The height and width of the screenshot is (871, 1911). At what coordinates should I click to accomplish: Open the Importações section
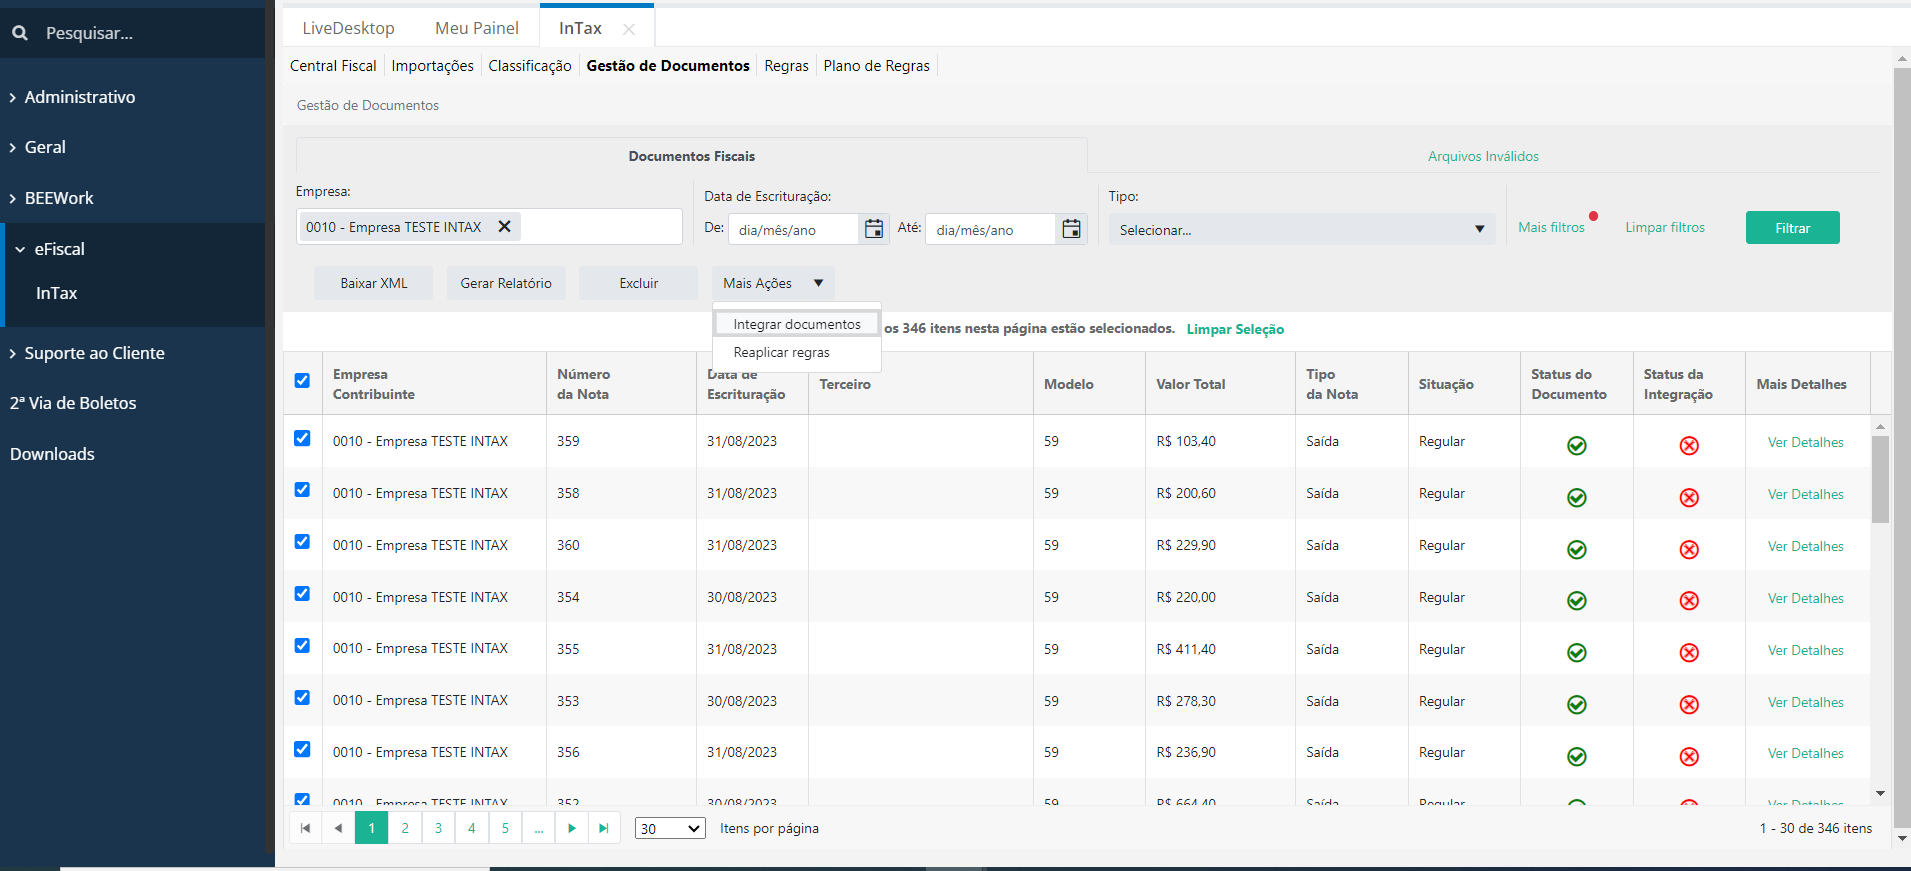pos(433,66)
